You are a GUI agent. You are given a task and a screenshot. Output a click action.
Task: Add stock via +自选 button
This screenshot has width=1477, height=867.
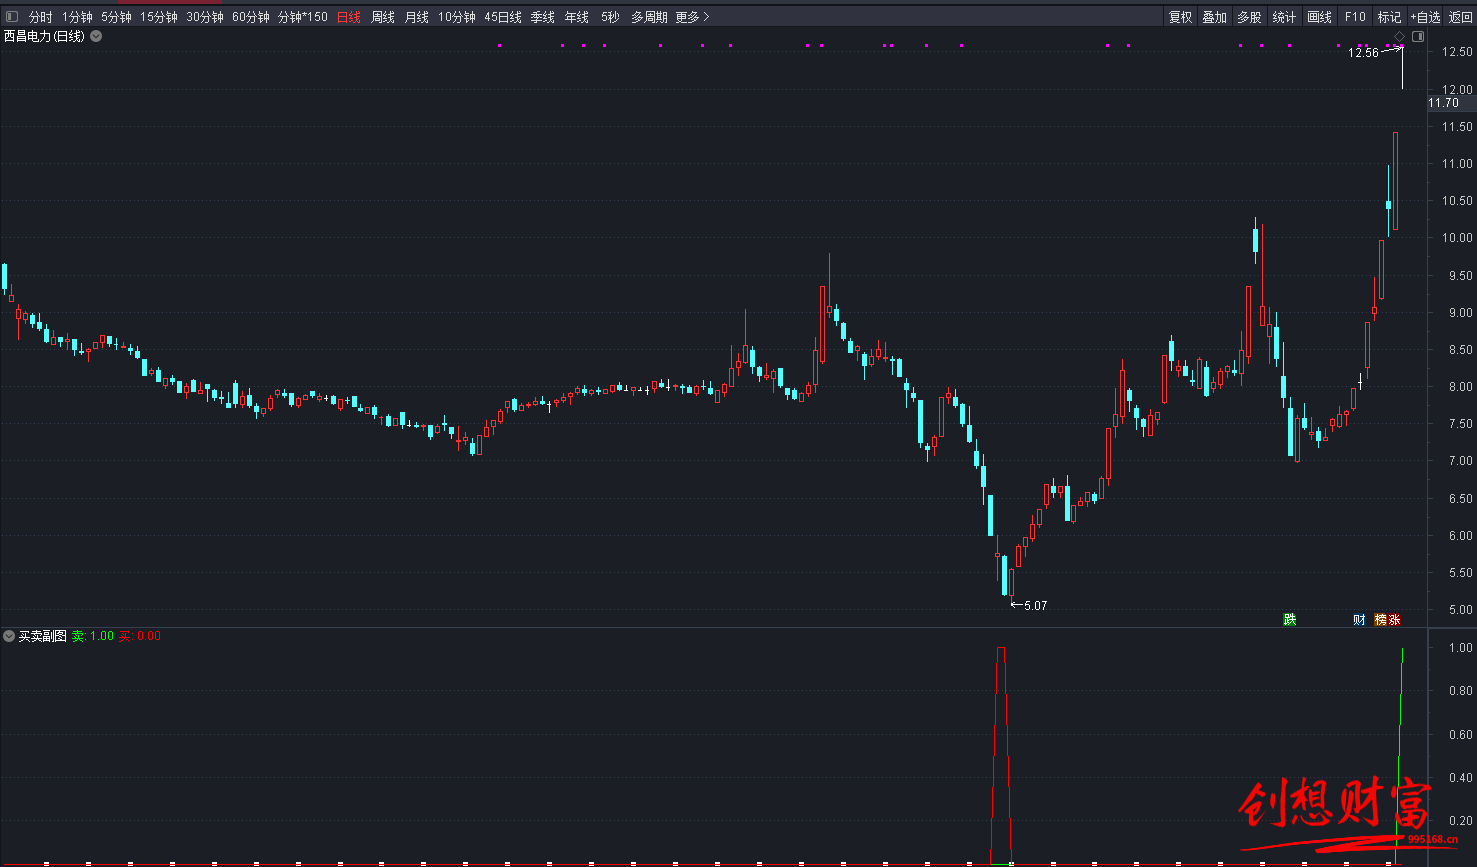pyautogui.click(x=1425, y=17)
